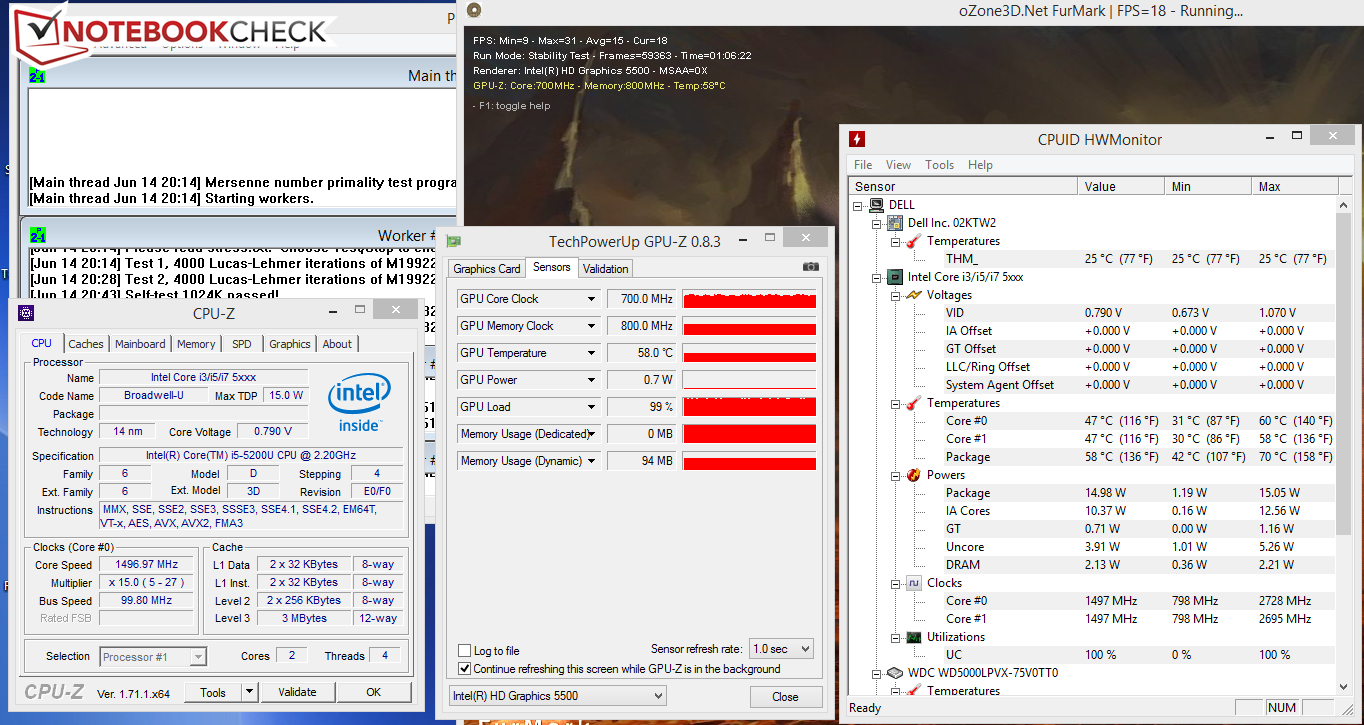Open the SPD tab in CPU-Z
This screenshot has width=1364, height=725.
(242, 344)
